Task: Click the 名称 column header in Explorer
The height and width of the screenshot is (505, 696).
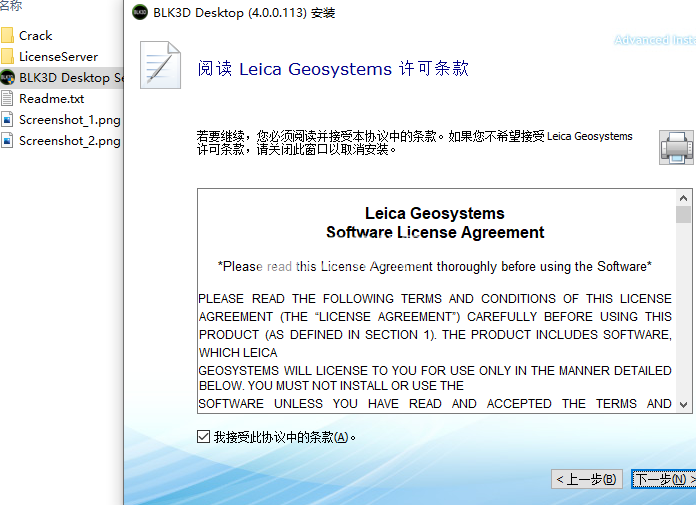Action: click(x=11, y=5)
